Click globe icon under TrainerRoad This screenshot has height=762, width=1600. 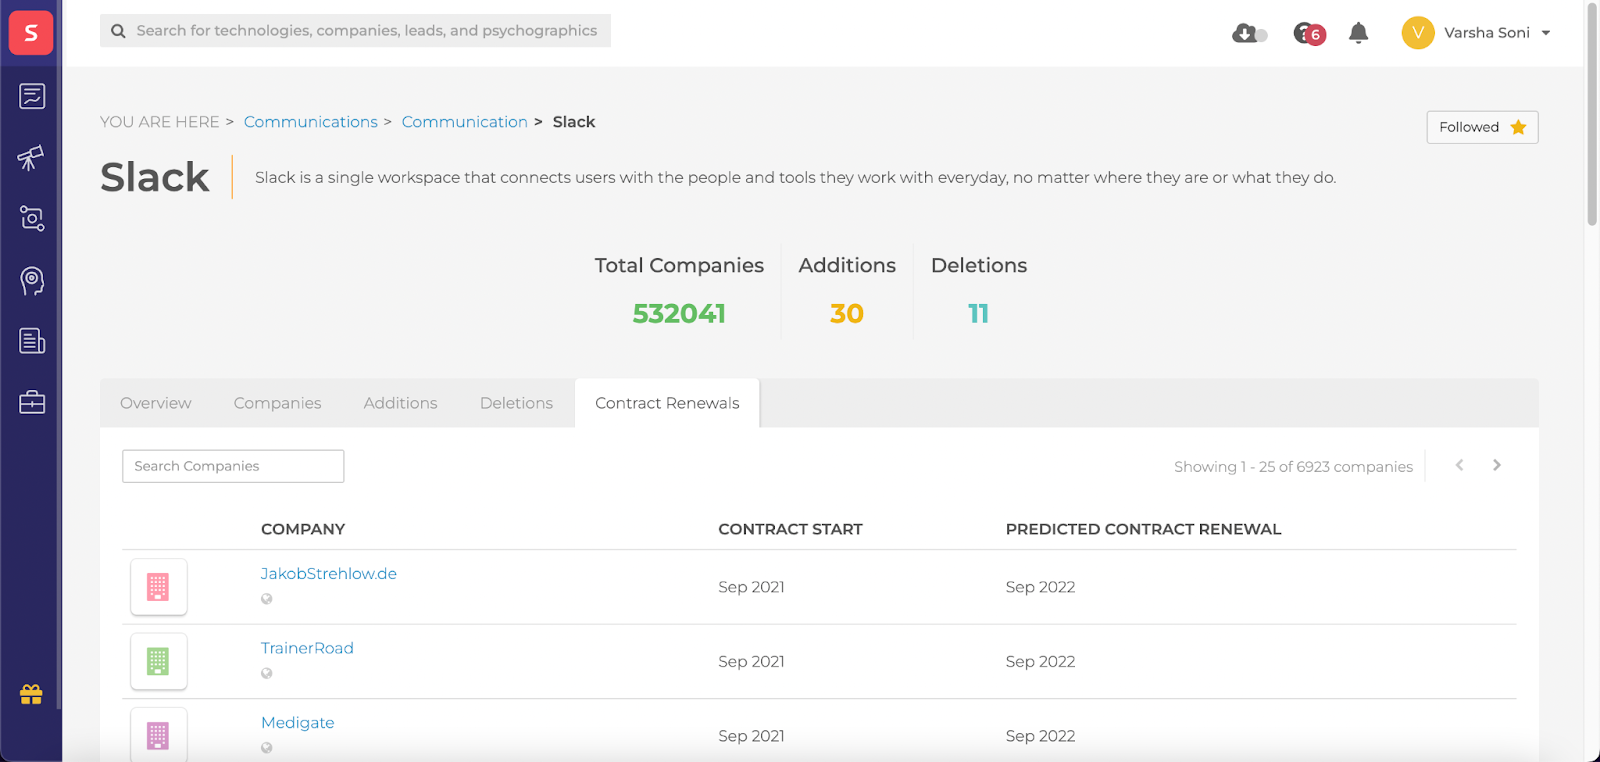click(x=267, y=673)
